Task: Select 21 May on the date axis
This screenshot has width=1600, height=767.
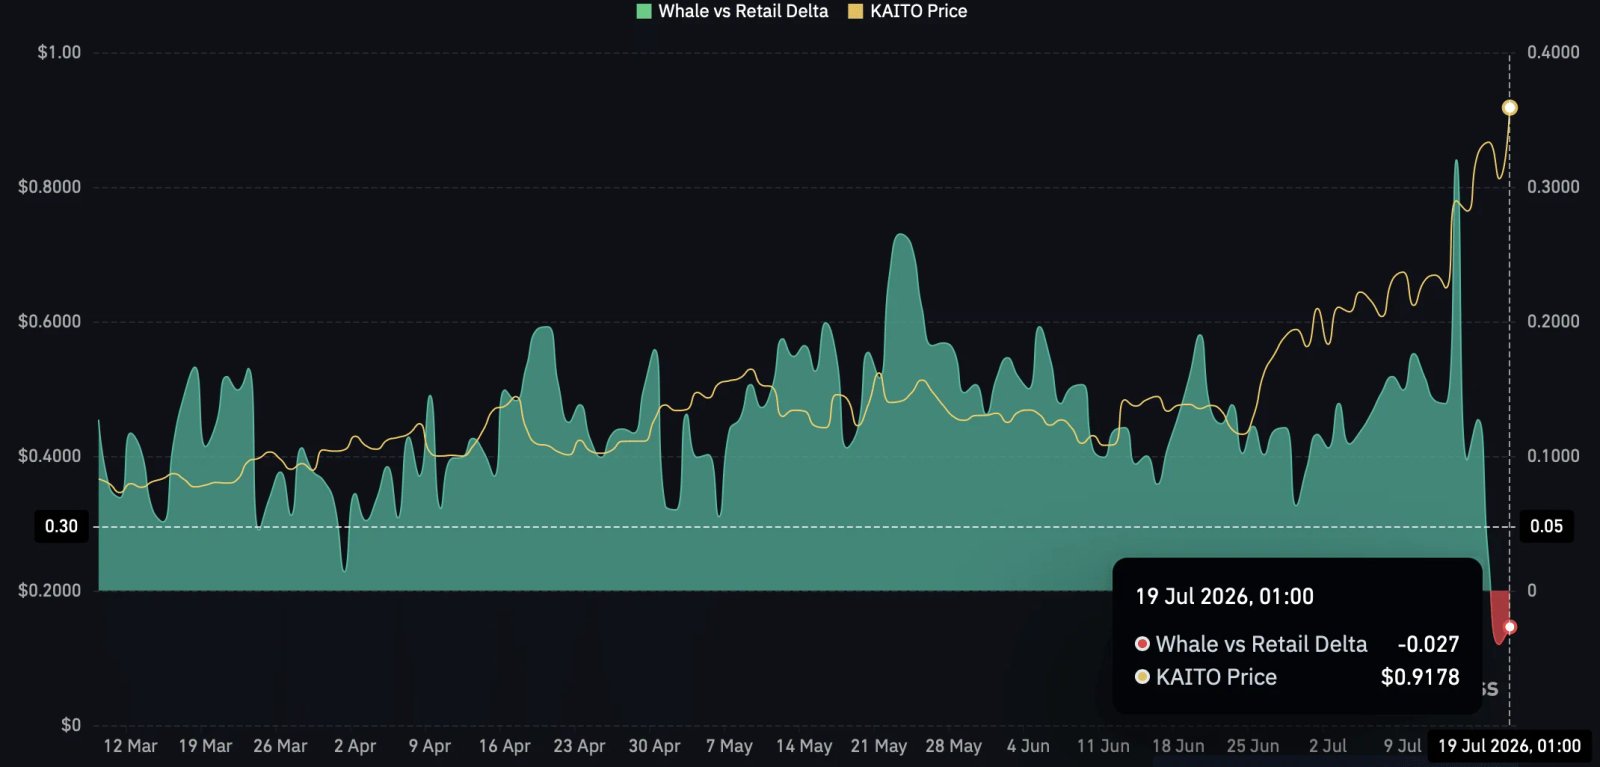Action: pos(879,746)
